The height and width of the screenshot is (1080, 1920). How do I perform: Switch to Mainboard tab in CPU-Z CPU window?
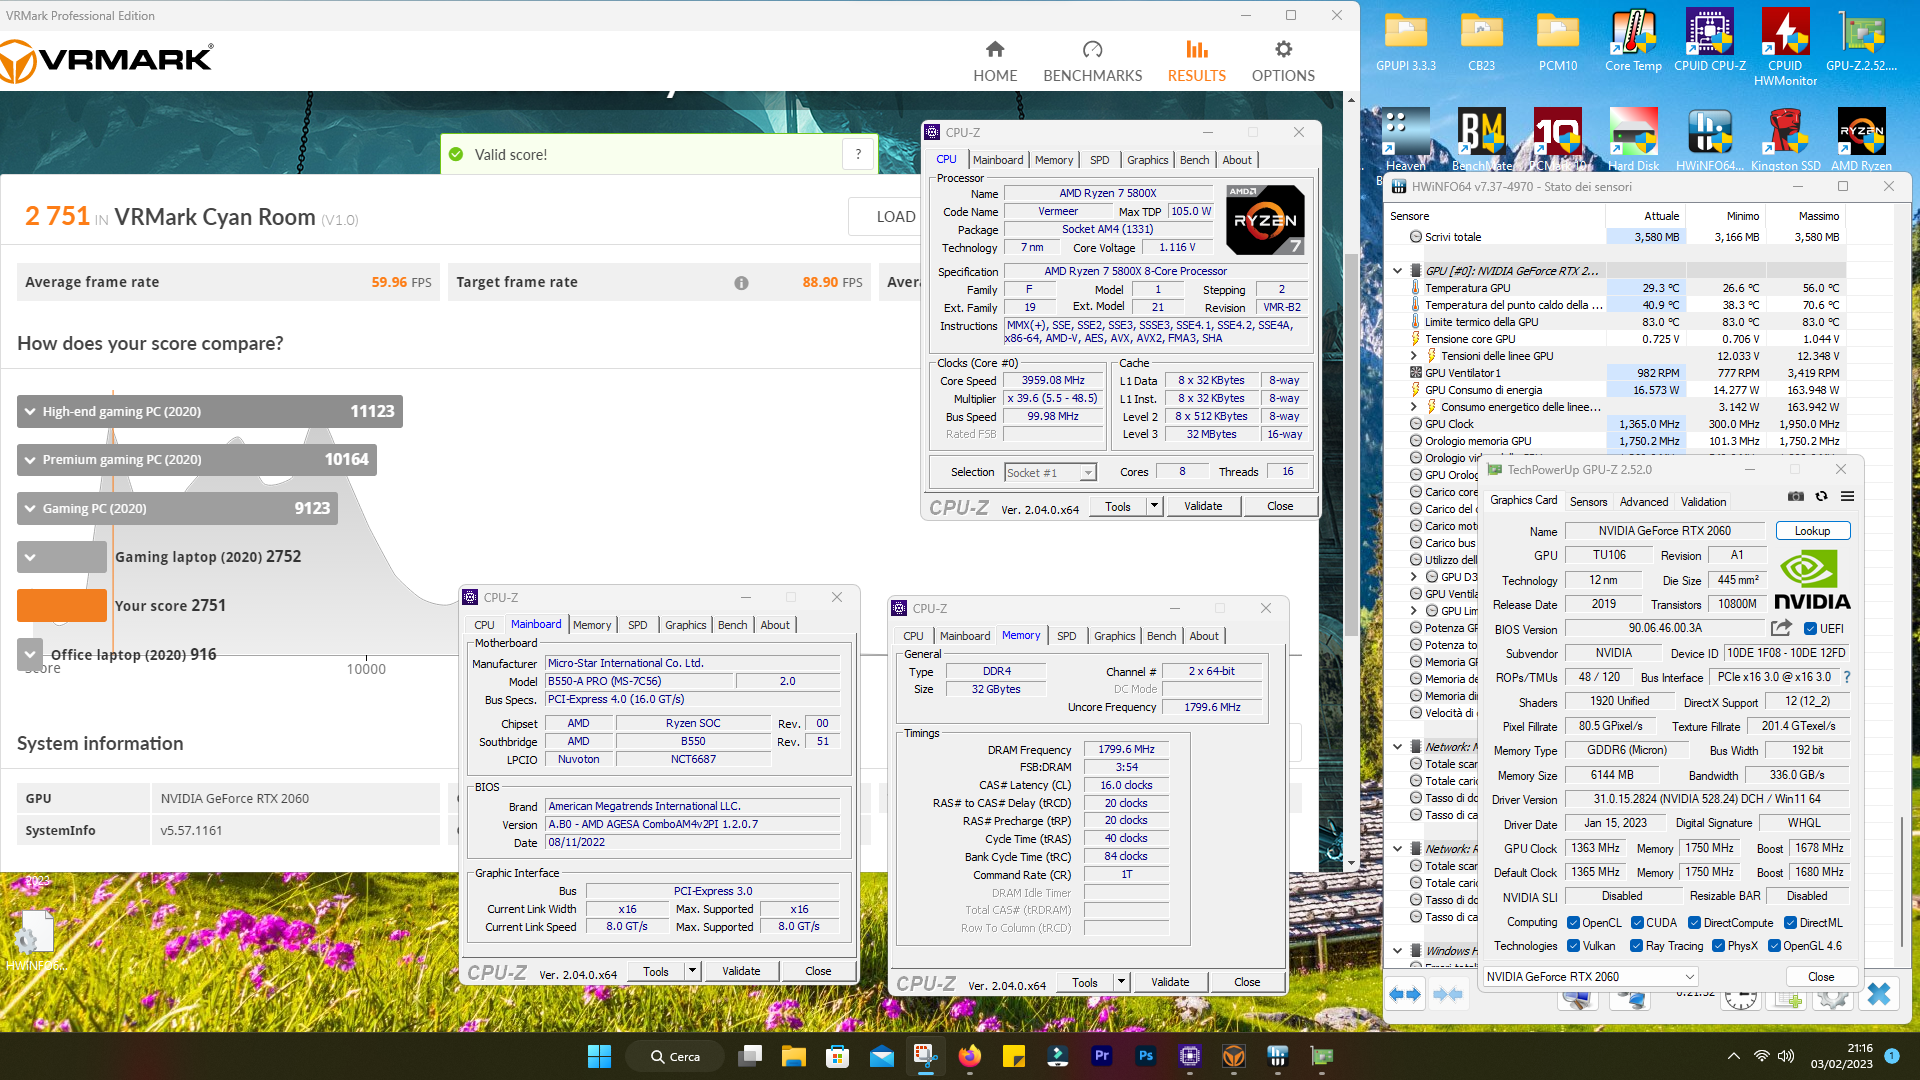998,160
